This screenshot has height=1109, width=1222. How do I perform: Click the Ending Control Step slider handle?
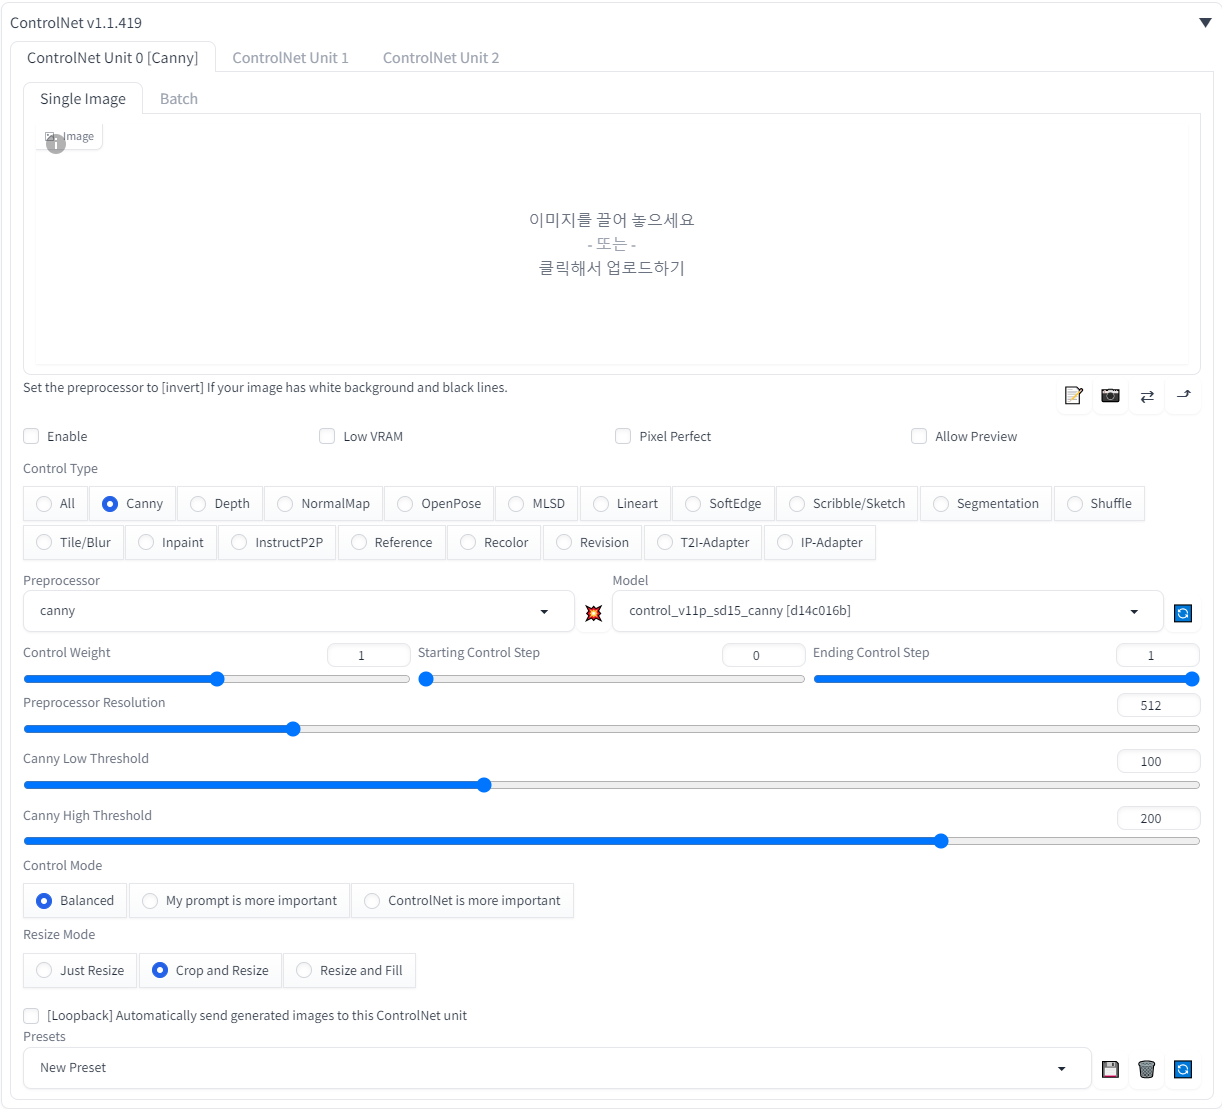1192,679
